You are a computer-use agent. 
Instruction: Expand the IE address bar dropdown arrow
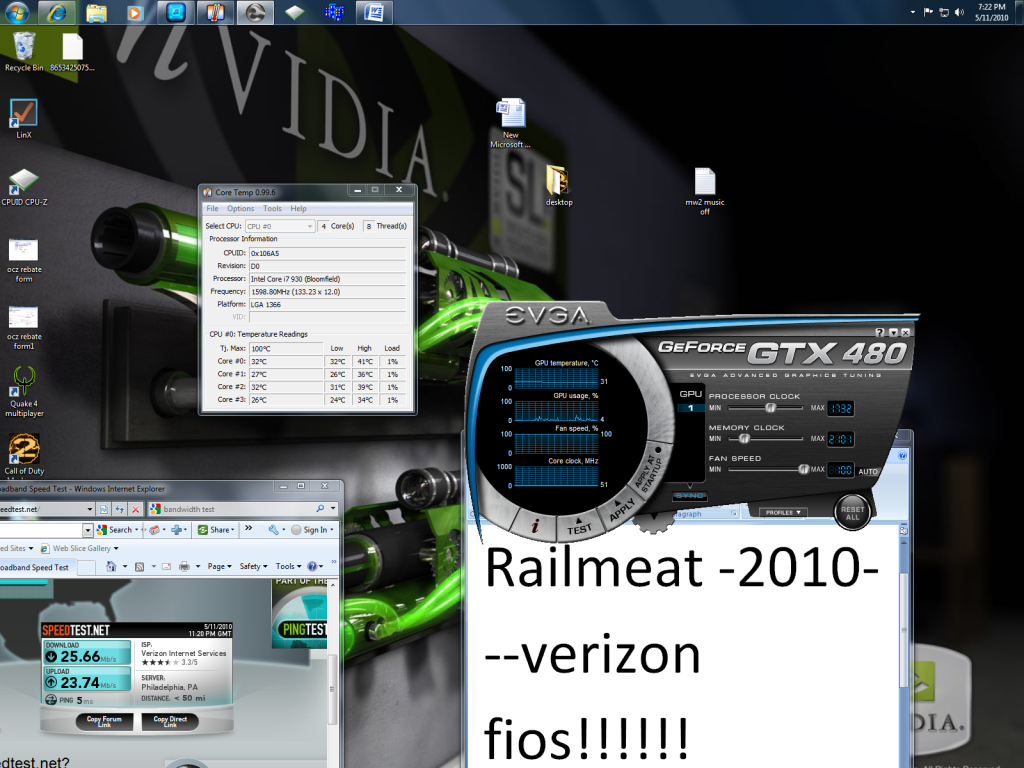[89, 509]
